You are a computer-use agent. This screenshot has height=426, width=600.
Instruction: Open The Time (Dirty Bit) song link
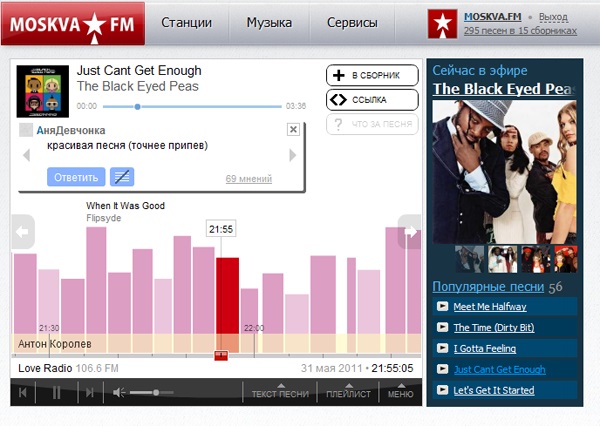494,328
